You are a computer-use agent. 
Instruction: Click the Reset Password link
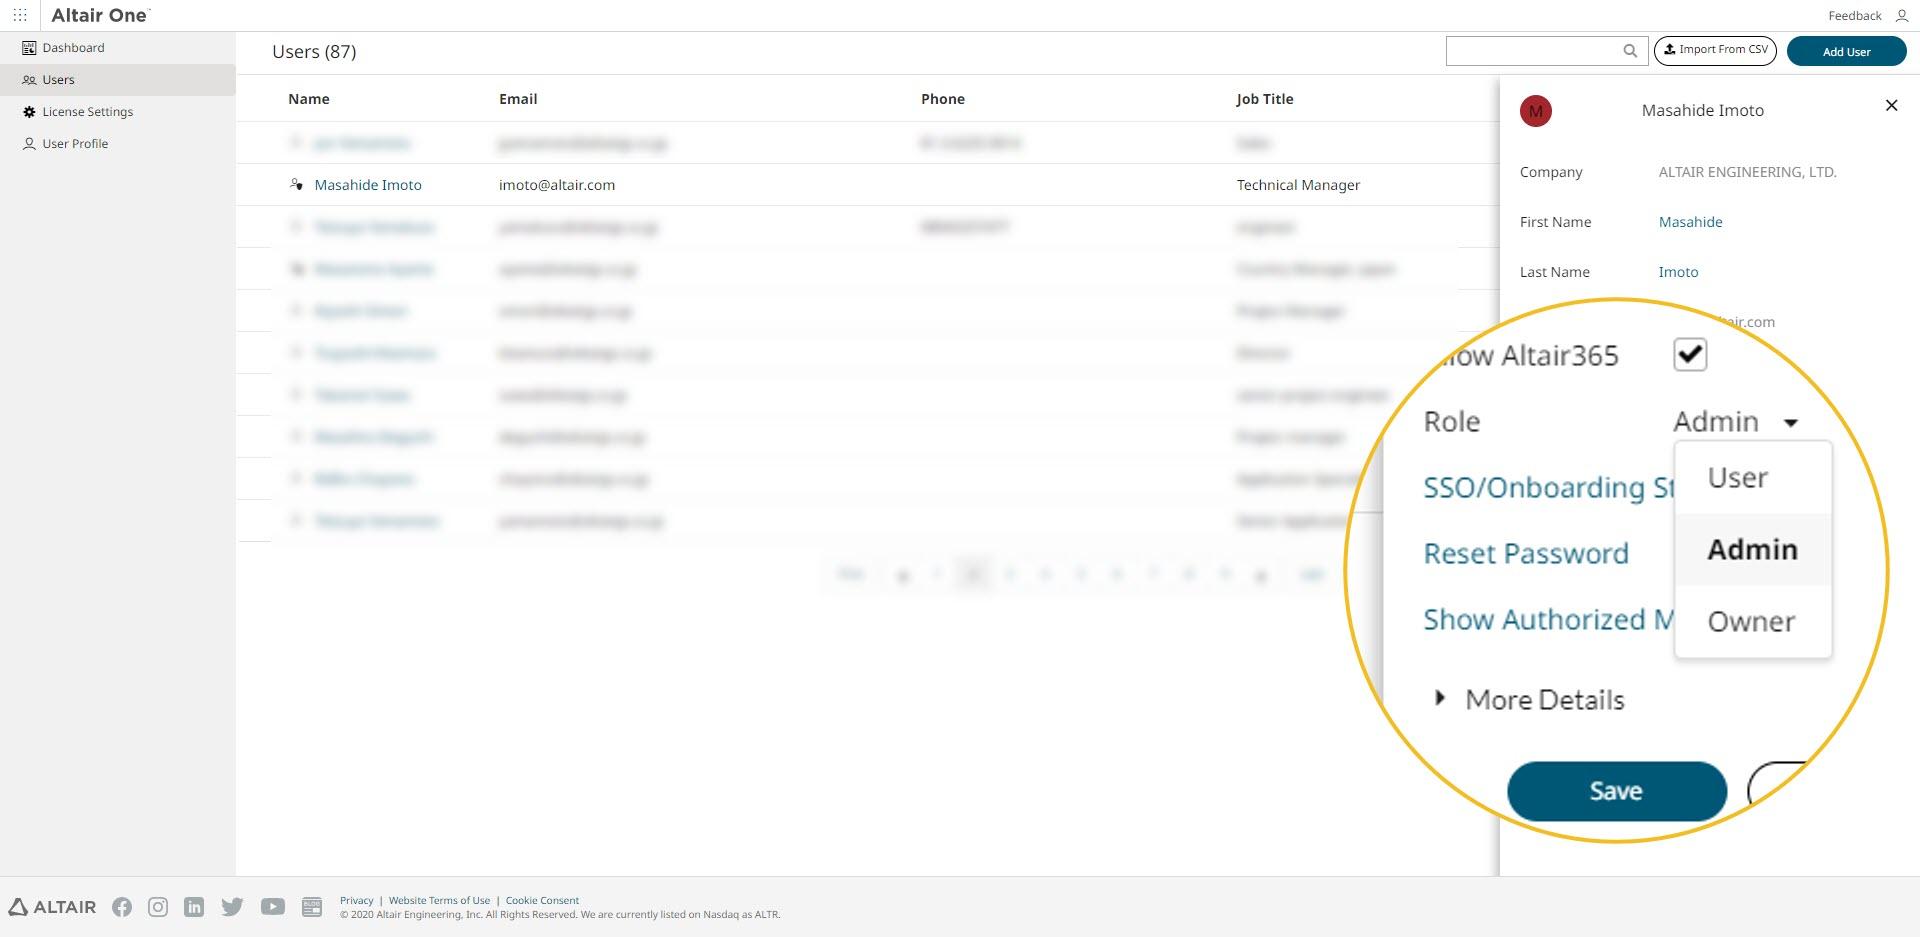pyautogui.click(x=1525, y=553)
